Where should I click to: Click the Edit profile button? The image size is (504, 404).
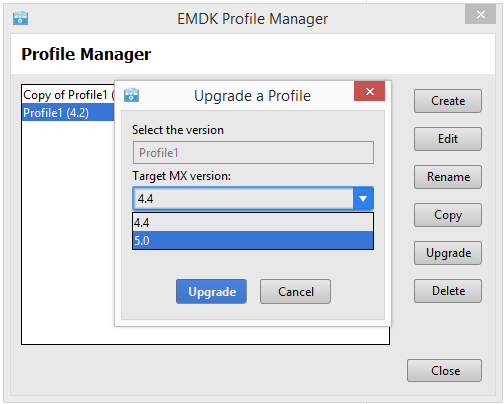[448, 139]
